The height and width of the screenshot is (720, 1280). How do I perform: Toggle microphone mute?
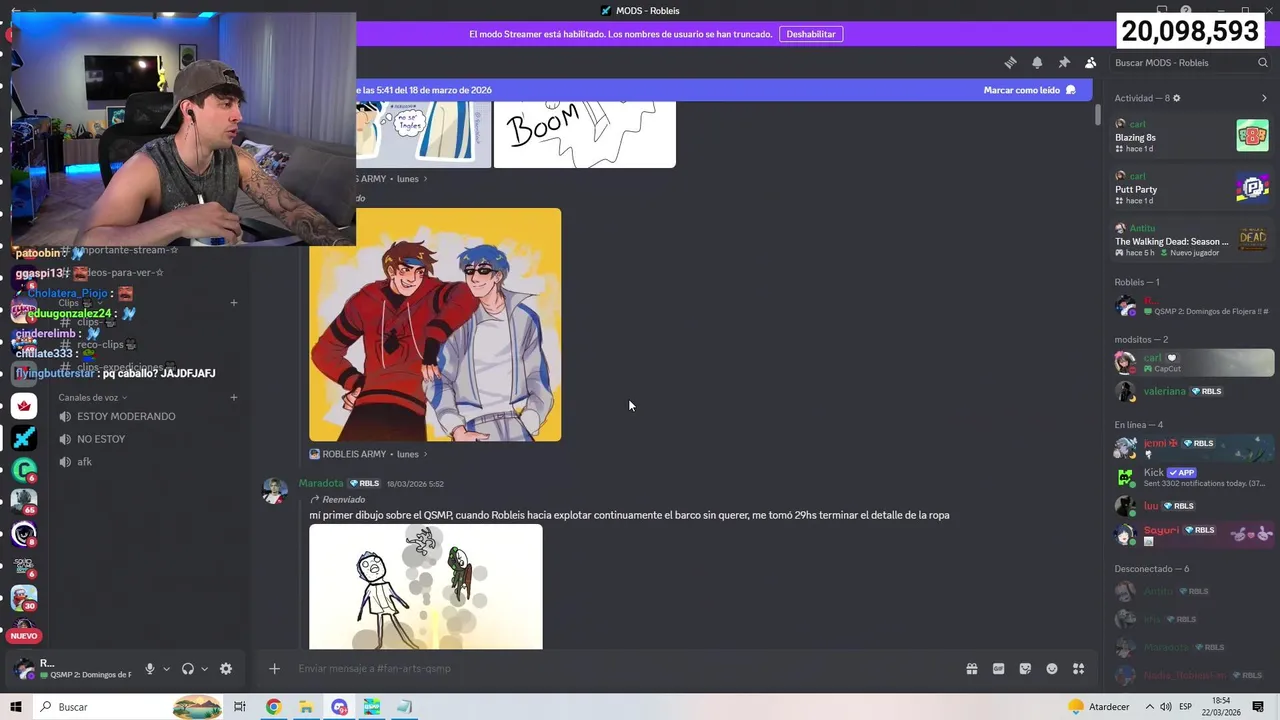[x=150, y=669]
